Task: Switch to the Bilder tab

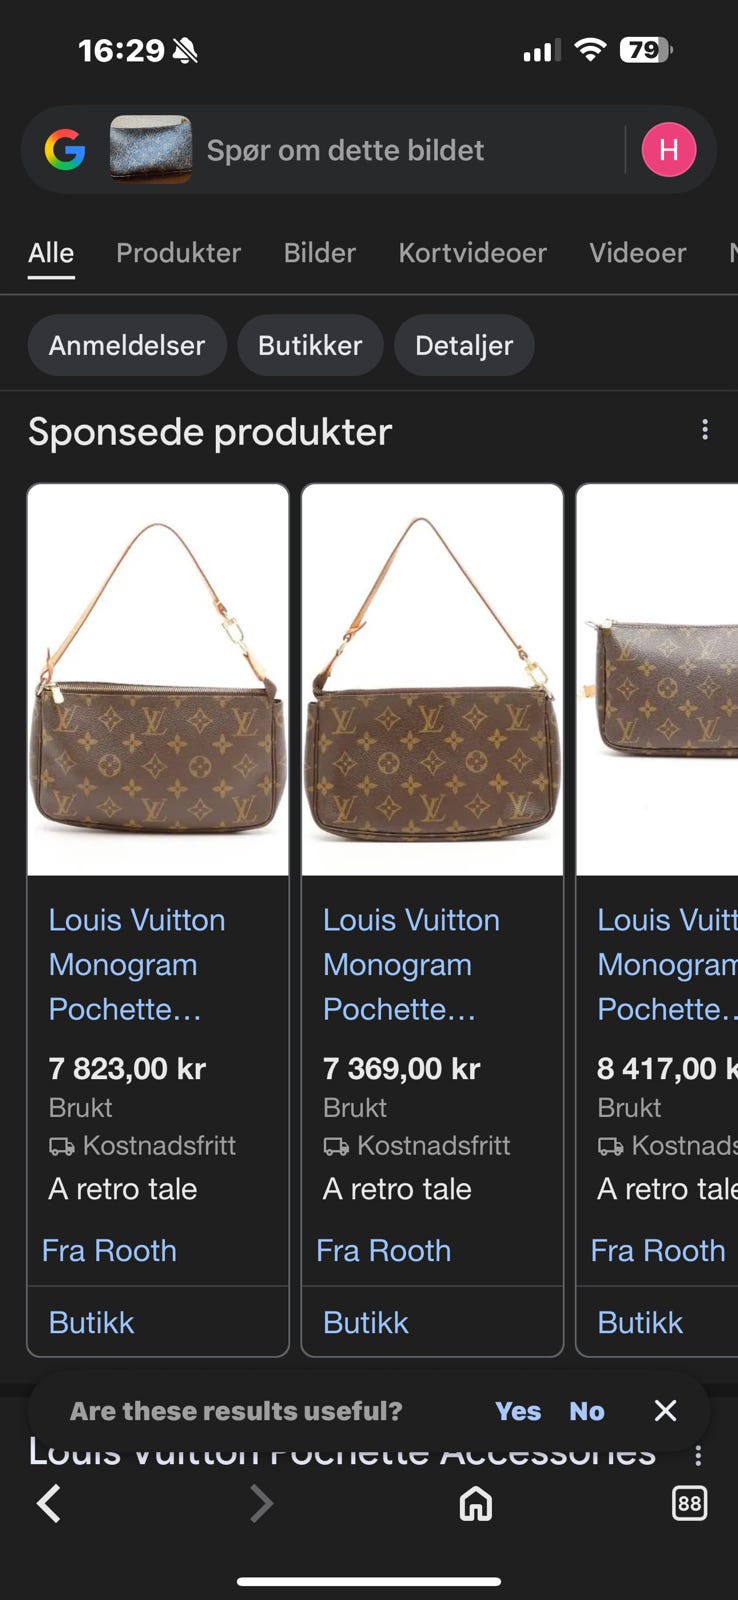Action: [319, 253]
